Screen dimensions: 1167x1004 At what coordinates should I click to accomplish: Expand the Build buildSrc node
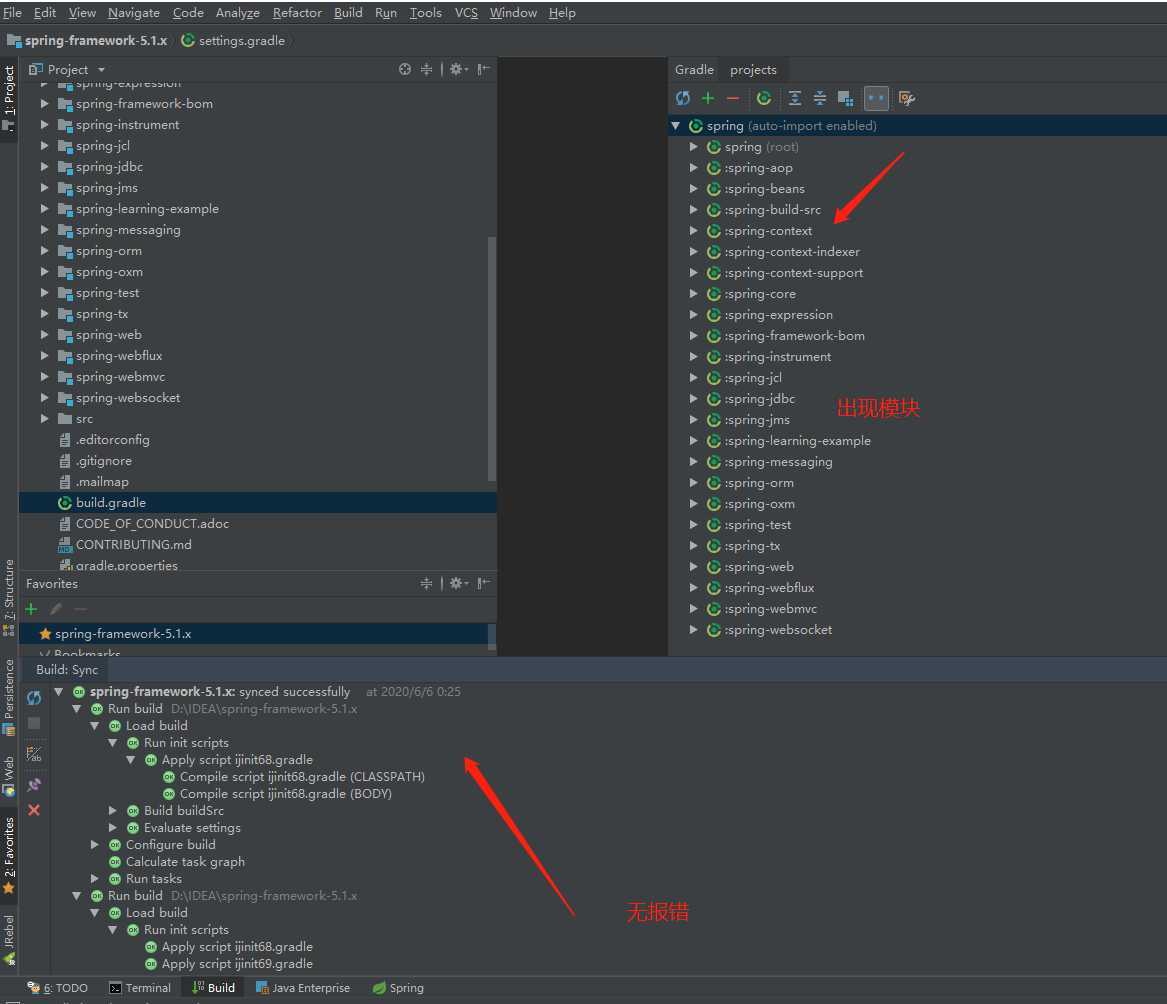click(x=112, y=810)
